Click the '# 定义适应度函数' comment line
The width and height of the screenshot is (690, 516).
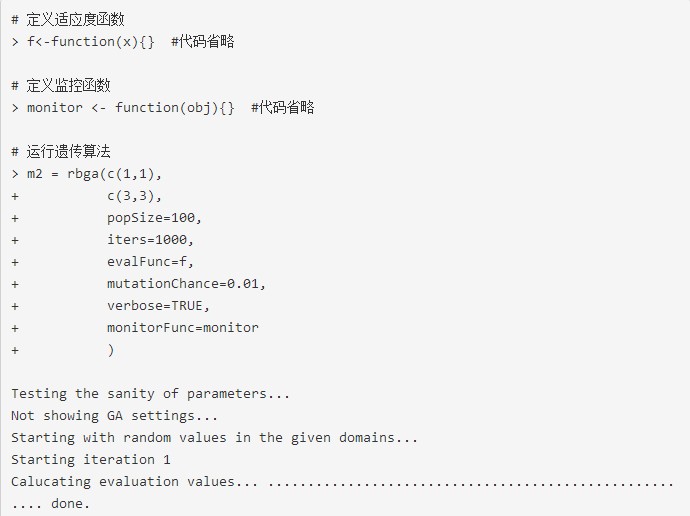tap(68, 19)
